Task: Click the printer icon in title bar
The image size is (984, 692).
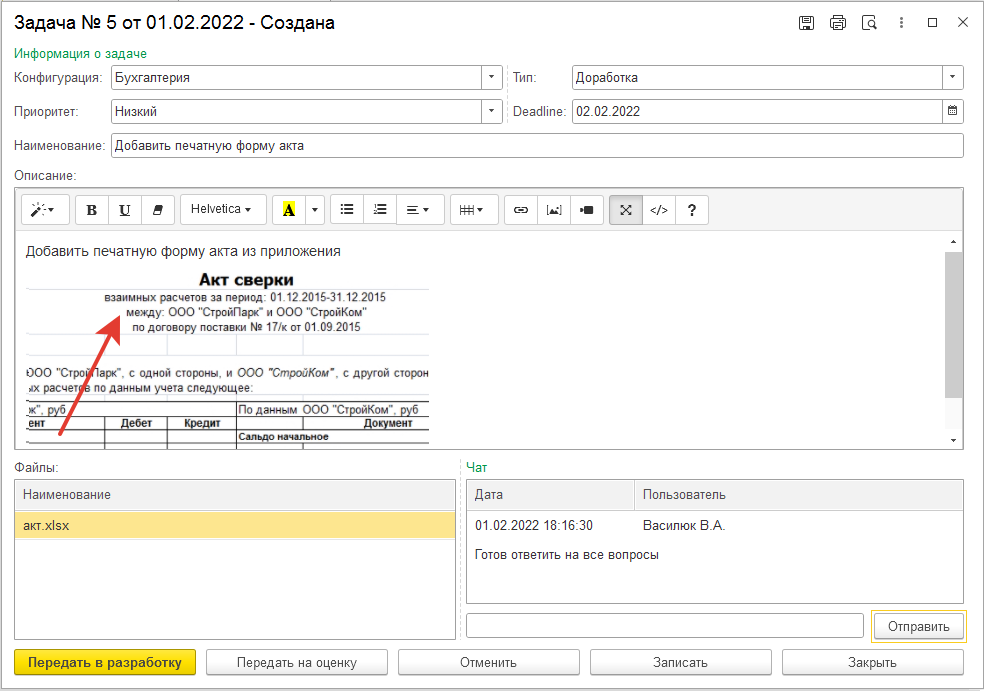Action: 838,23
